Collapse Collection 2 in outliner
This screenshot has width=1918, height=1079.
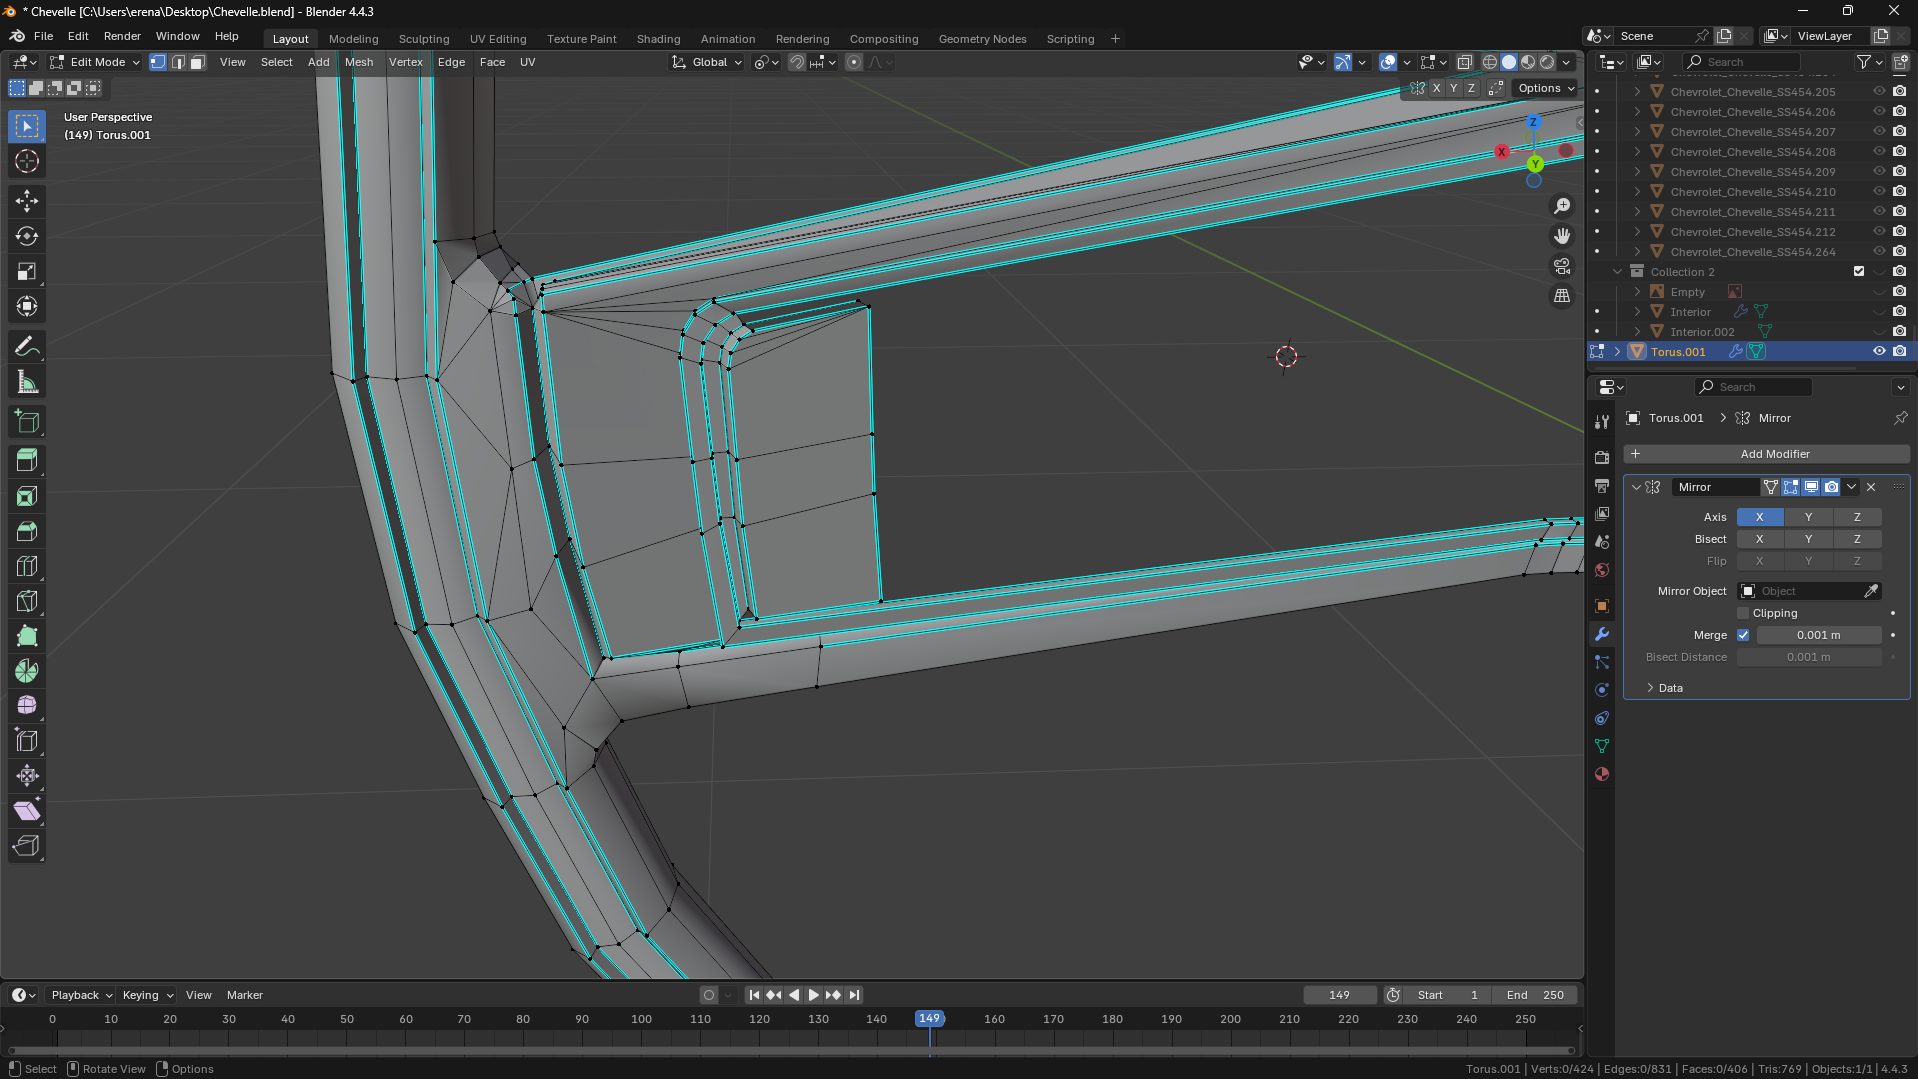[1617, 271]
